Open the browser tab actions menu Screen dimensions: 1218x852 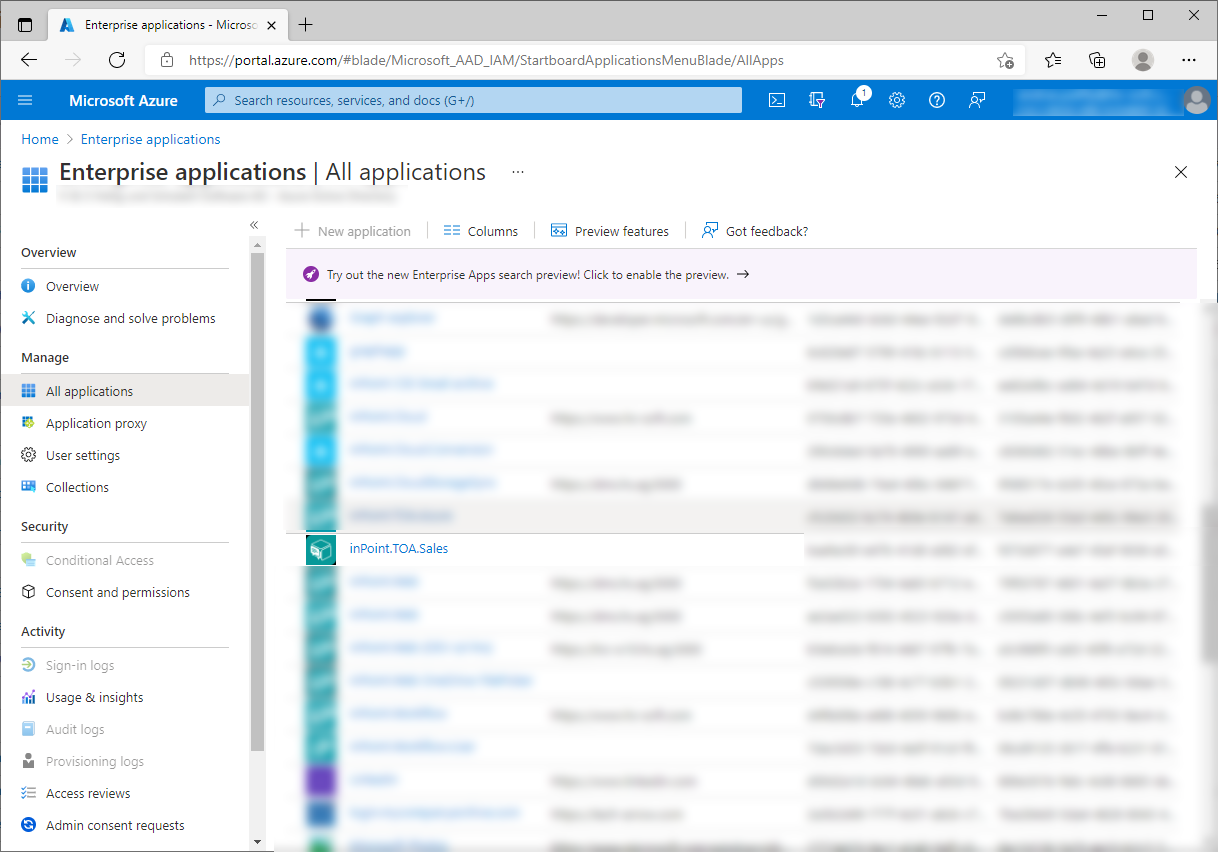pyautogui.click(x=25, y=24)
